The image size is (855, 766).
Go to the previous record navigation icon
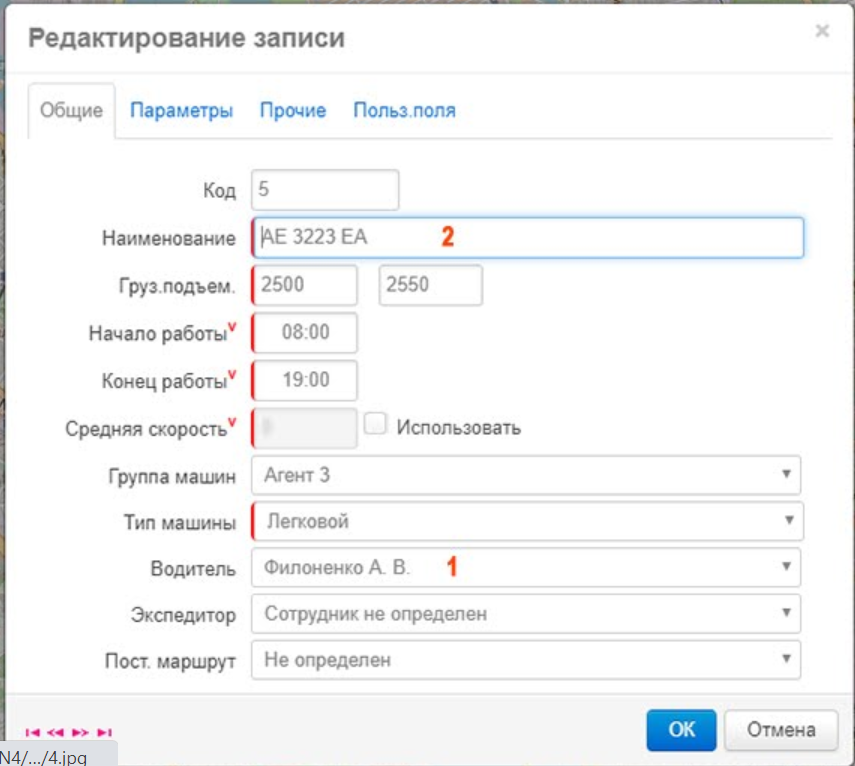56,732
